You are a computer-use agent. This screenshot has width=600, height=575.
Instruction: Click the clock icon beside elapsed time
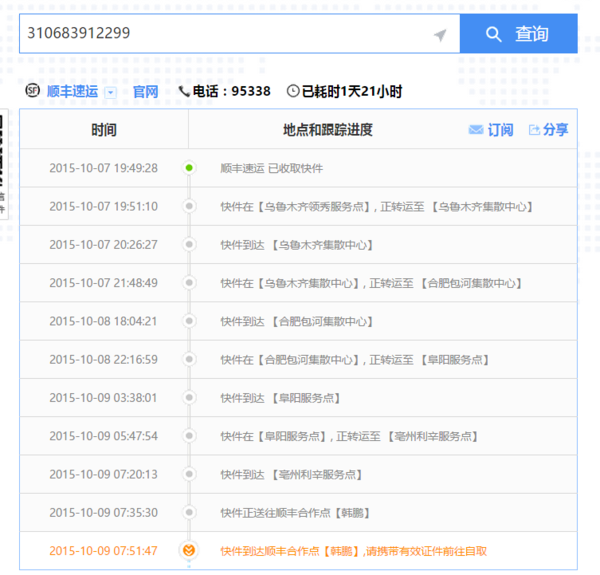[x=293, y=91]
